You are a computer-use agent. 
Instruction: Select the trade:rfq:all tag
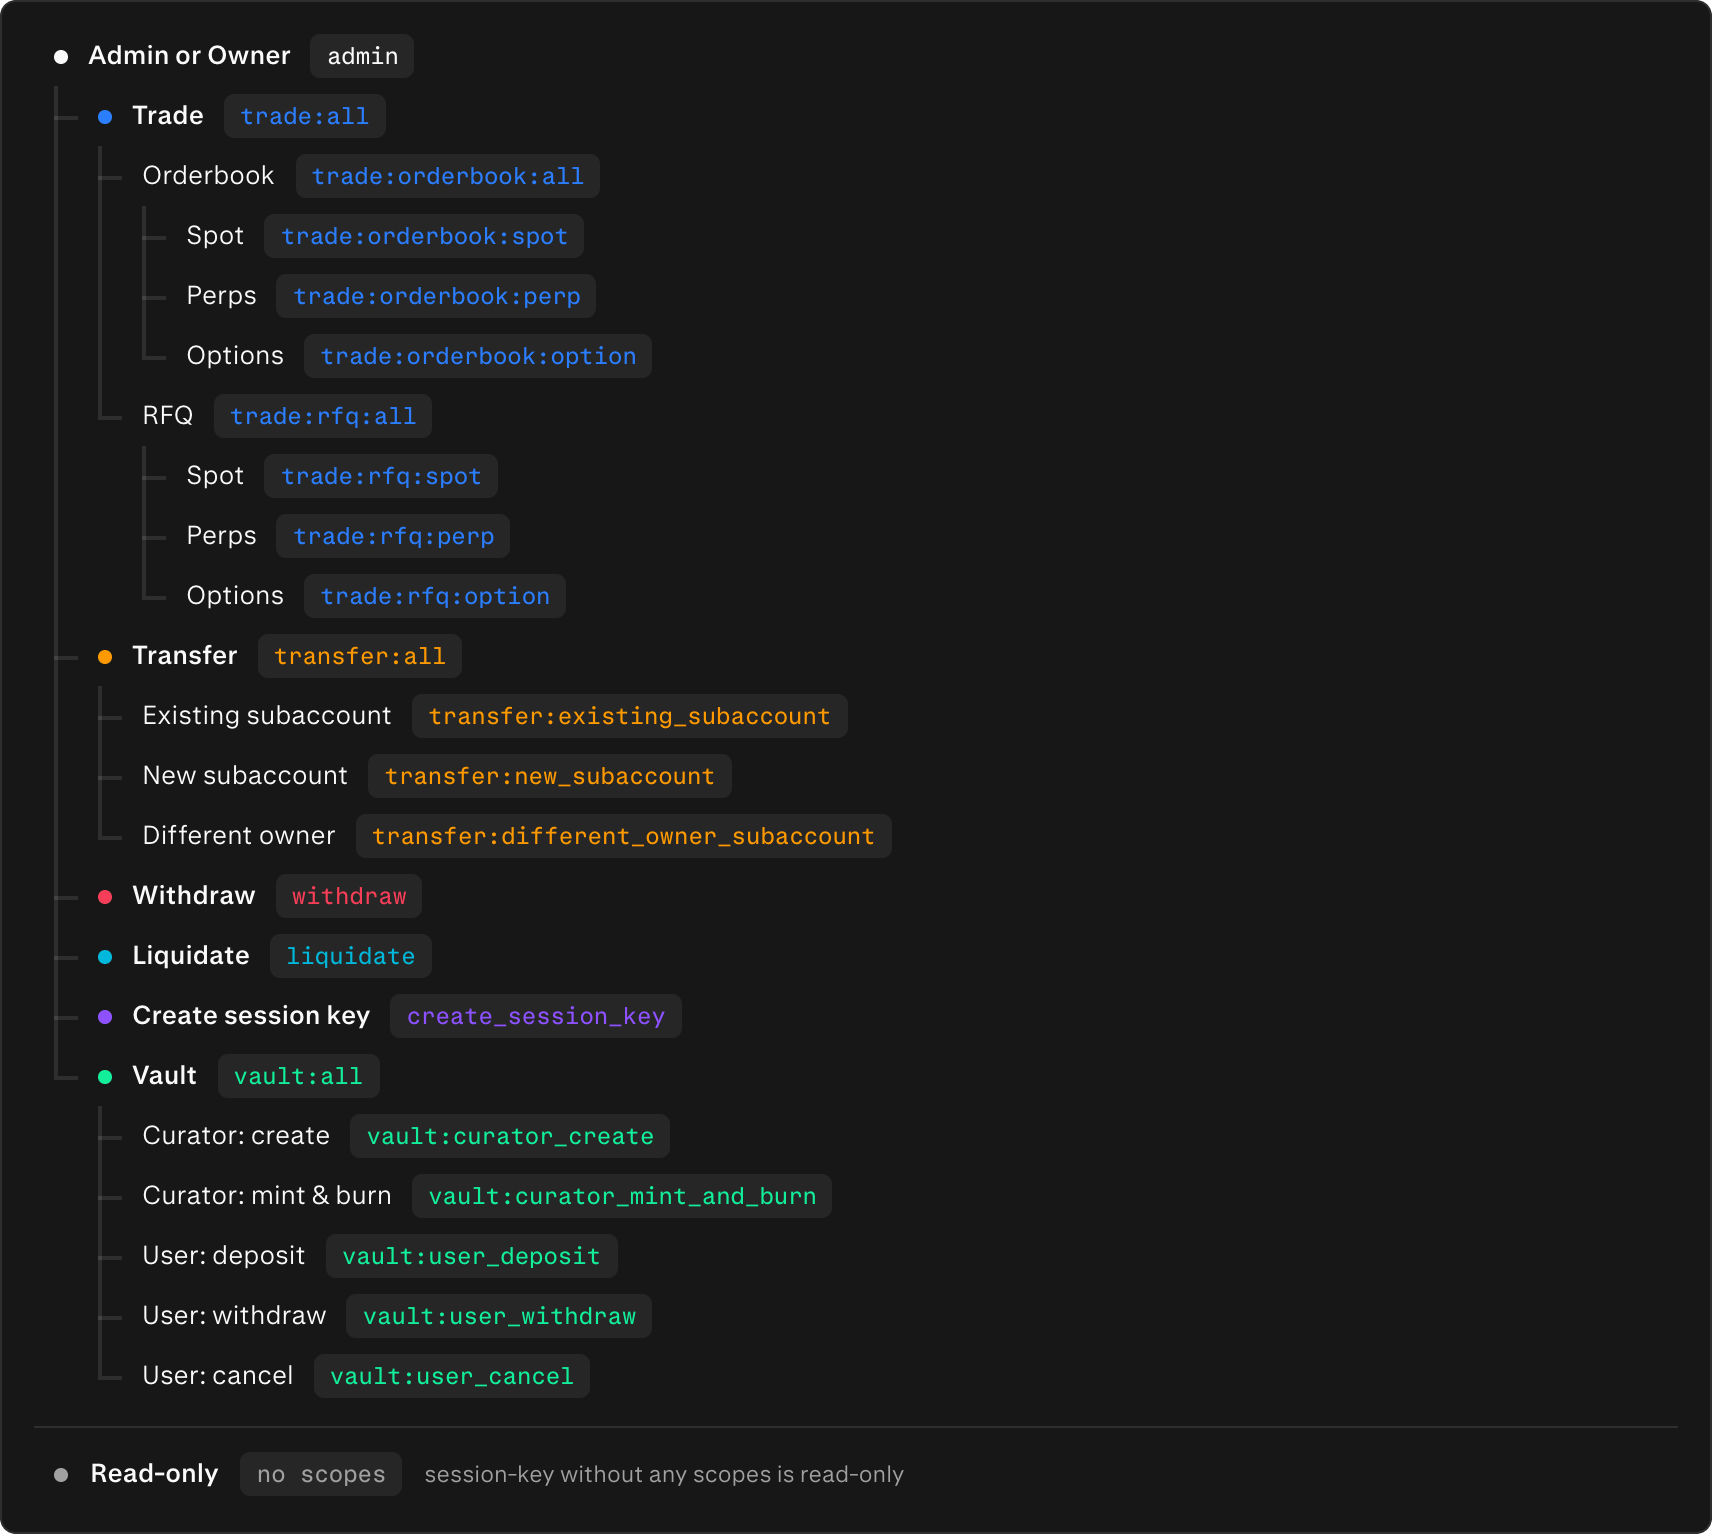(323, 416)
